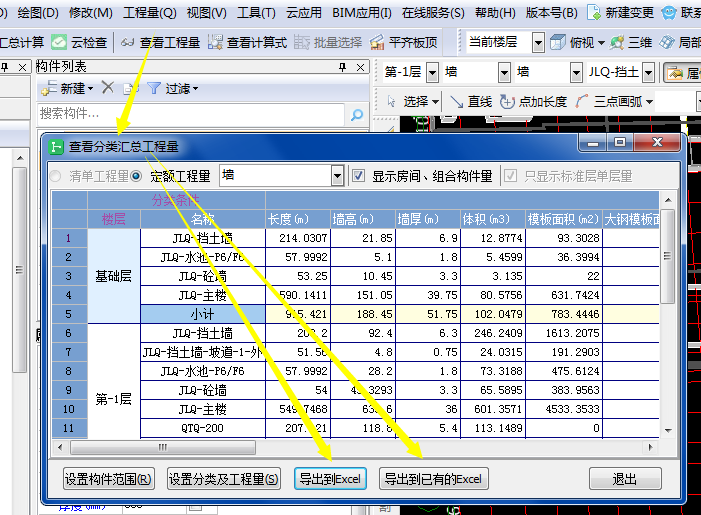Click the 新建变更 document icon
This screenshot has height=515, width=701.
point(594,13)
